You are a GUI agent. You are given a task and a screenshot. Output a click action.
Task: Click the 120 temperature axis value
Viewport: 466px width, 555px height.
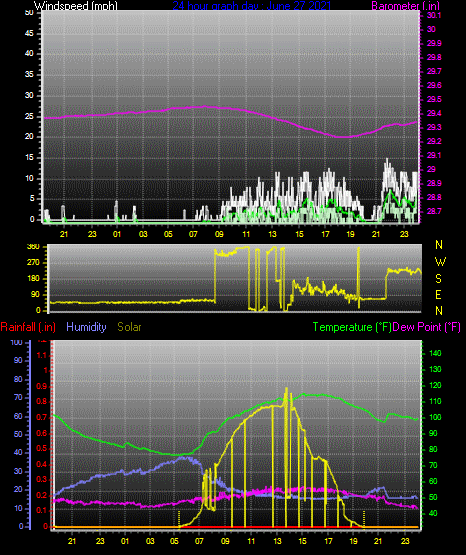[x=435, y=385]
